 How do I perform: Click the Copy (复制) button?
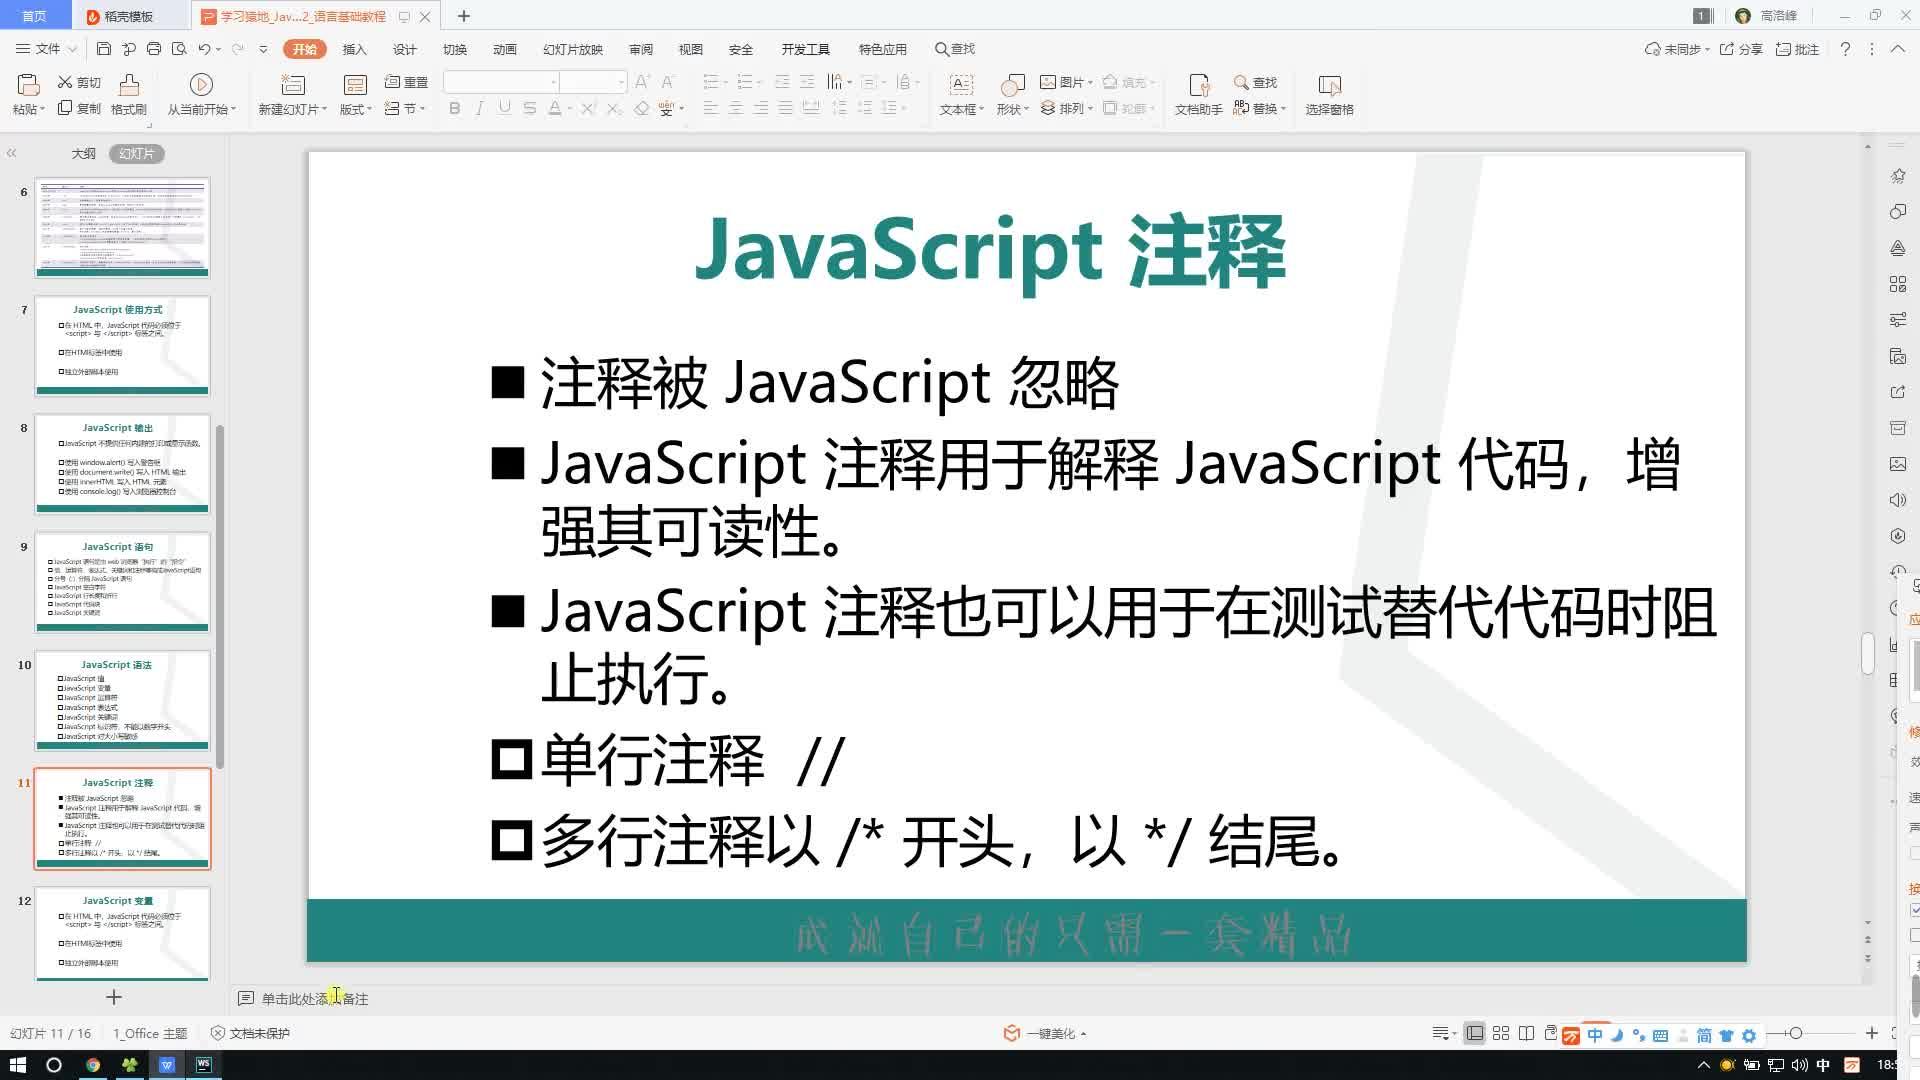pyautogui.click(x=79, y=108)
